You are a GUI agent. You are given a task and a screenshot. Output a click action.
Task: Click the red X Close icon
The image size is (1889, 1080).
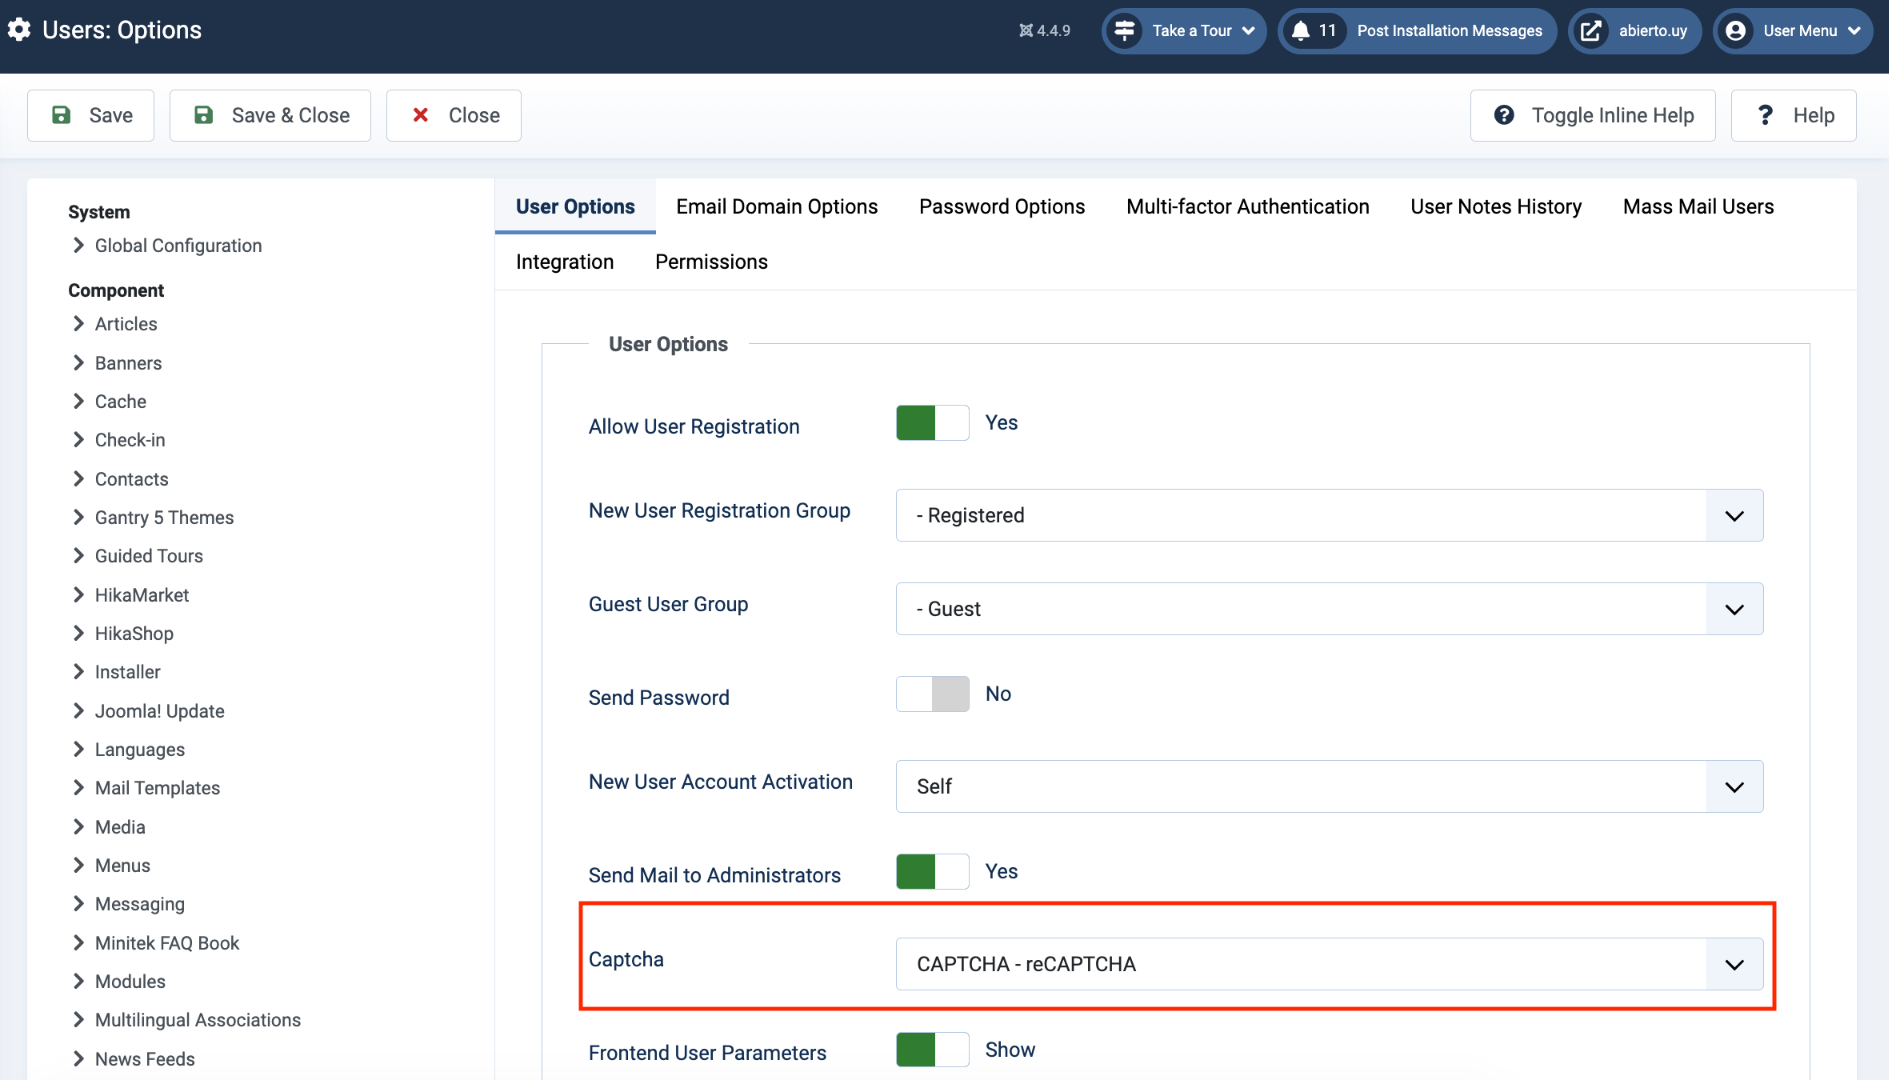tap(421, 115)
